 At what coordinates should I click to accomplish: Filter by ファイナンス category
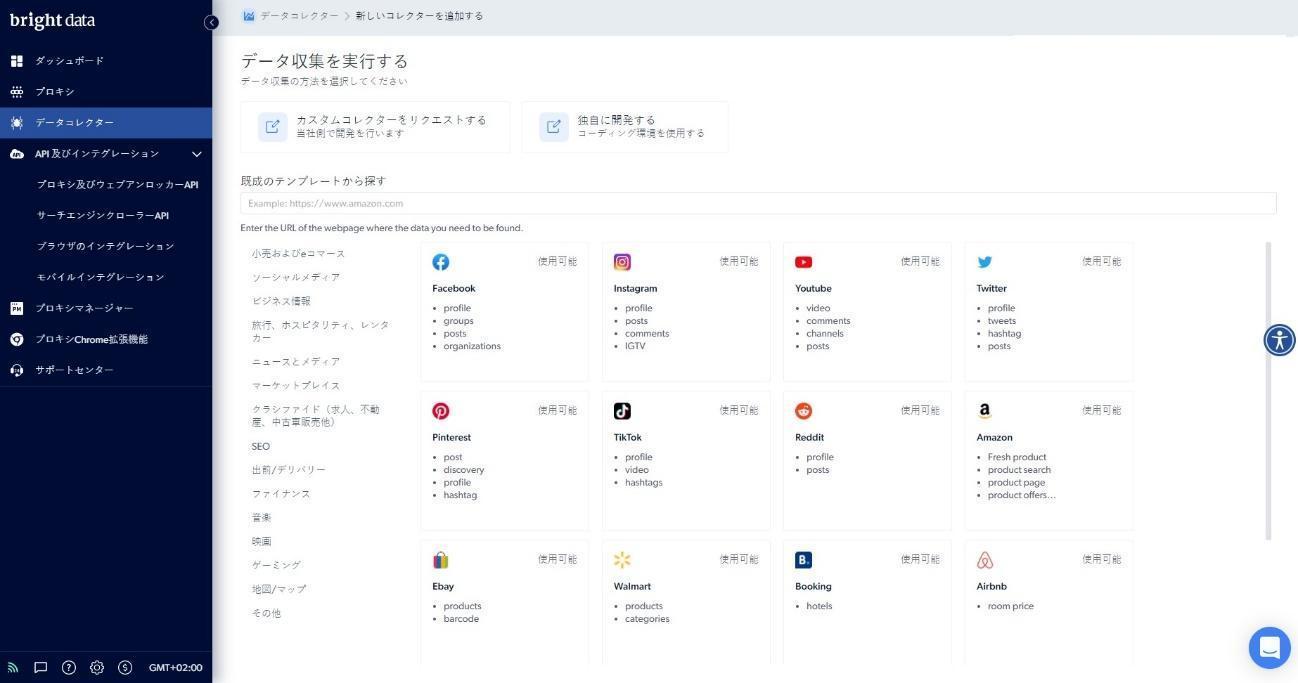pos(281,494)
